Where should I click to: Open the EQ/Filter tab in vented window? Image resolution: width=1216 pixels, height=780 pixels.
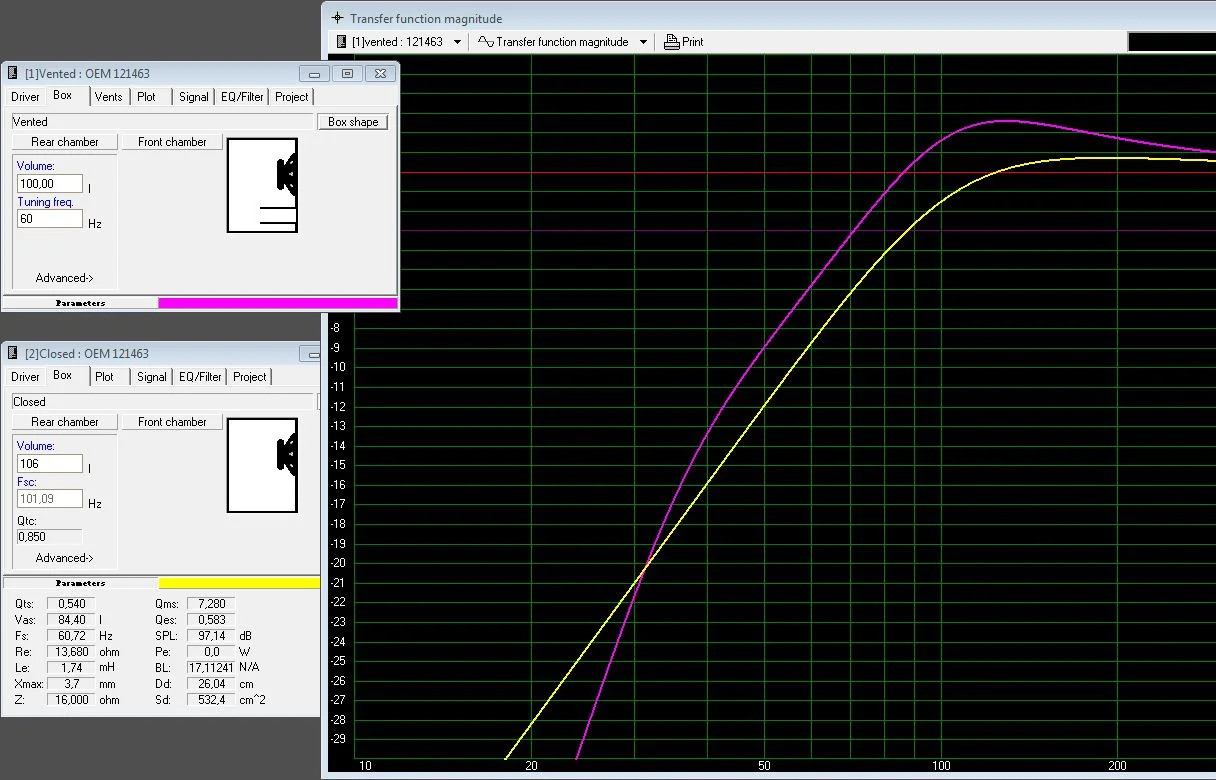[242, 97]
